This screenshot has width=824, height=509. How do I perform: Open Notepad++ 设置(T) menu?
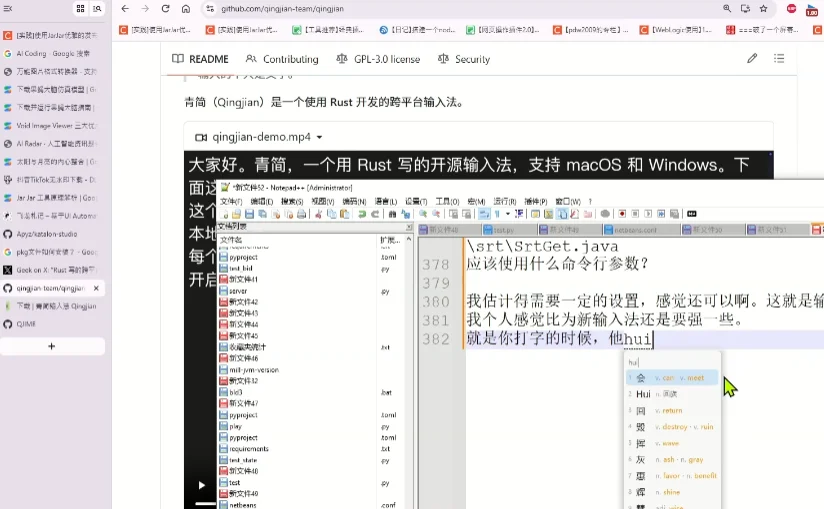point(416,201)
